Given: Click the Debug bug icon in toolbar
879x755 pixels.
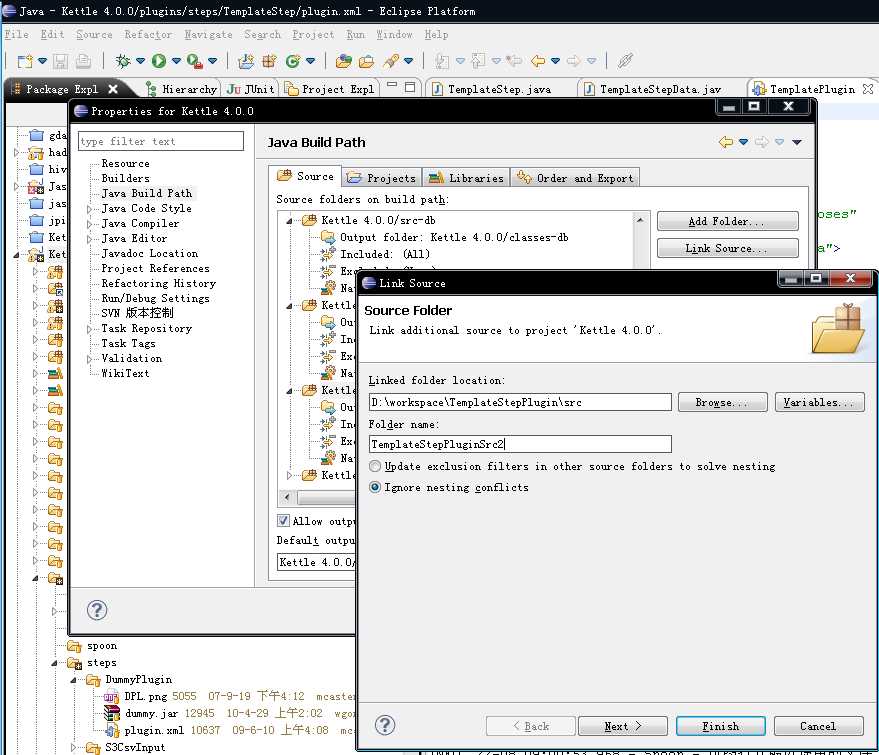Looking at the screenshot, I should click(122, 61).
